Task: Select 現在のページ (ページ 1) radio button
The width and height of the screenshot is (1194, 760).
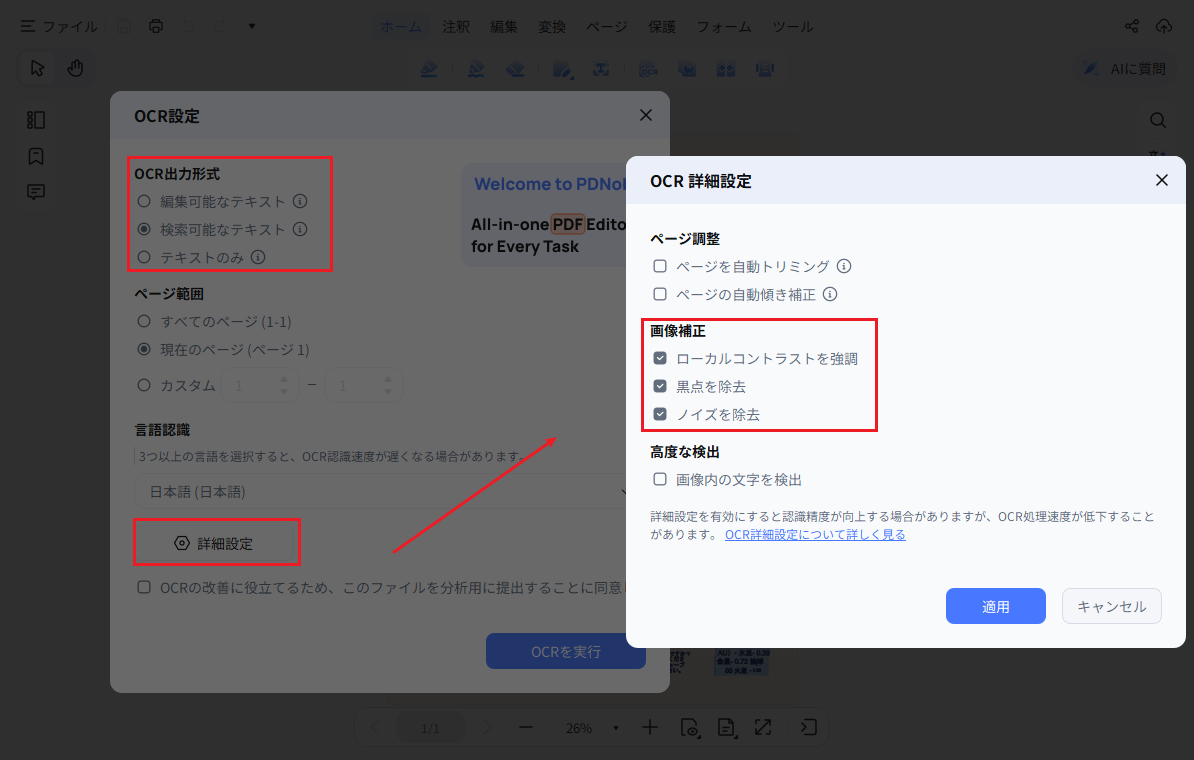Action: (x=144, y=350)
